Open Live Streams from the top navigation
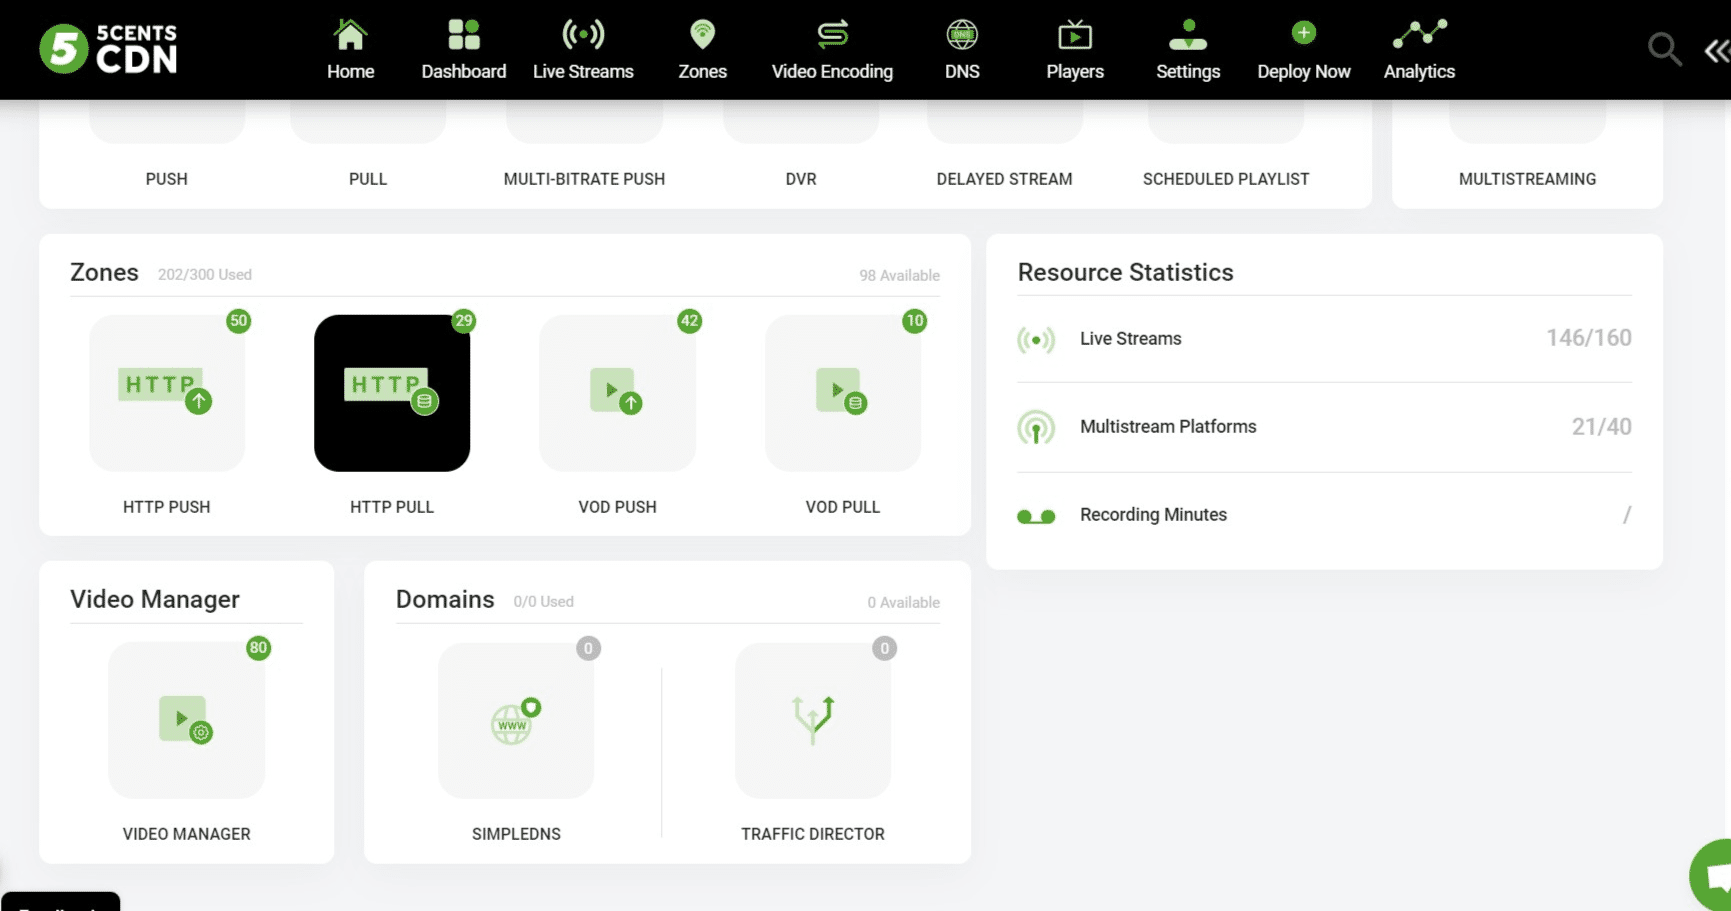 coord(583,50)
